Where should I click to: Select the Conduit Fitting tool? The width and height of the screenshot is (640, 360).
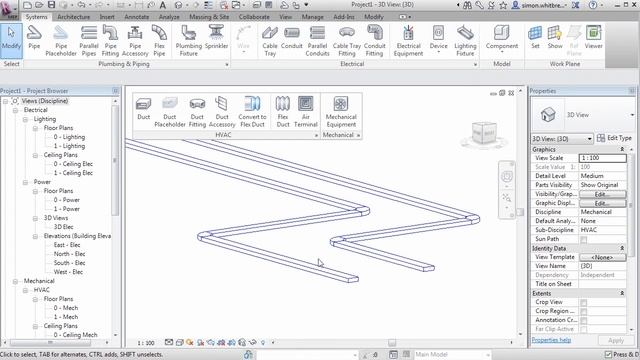374,41
